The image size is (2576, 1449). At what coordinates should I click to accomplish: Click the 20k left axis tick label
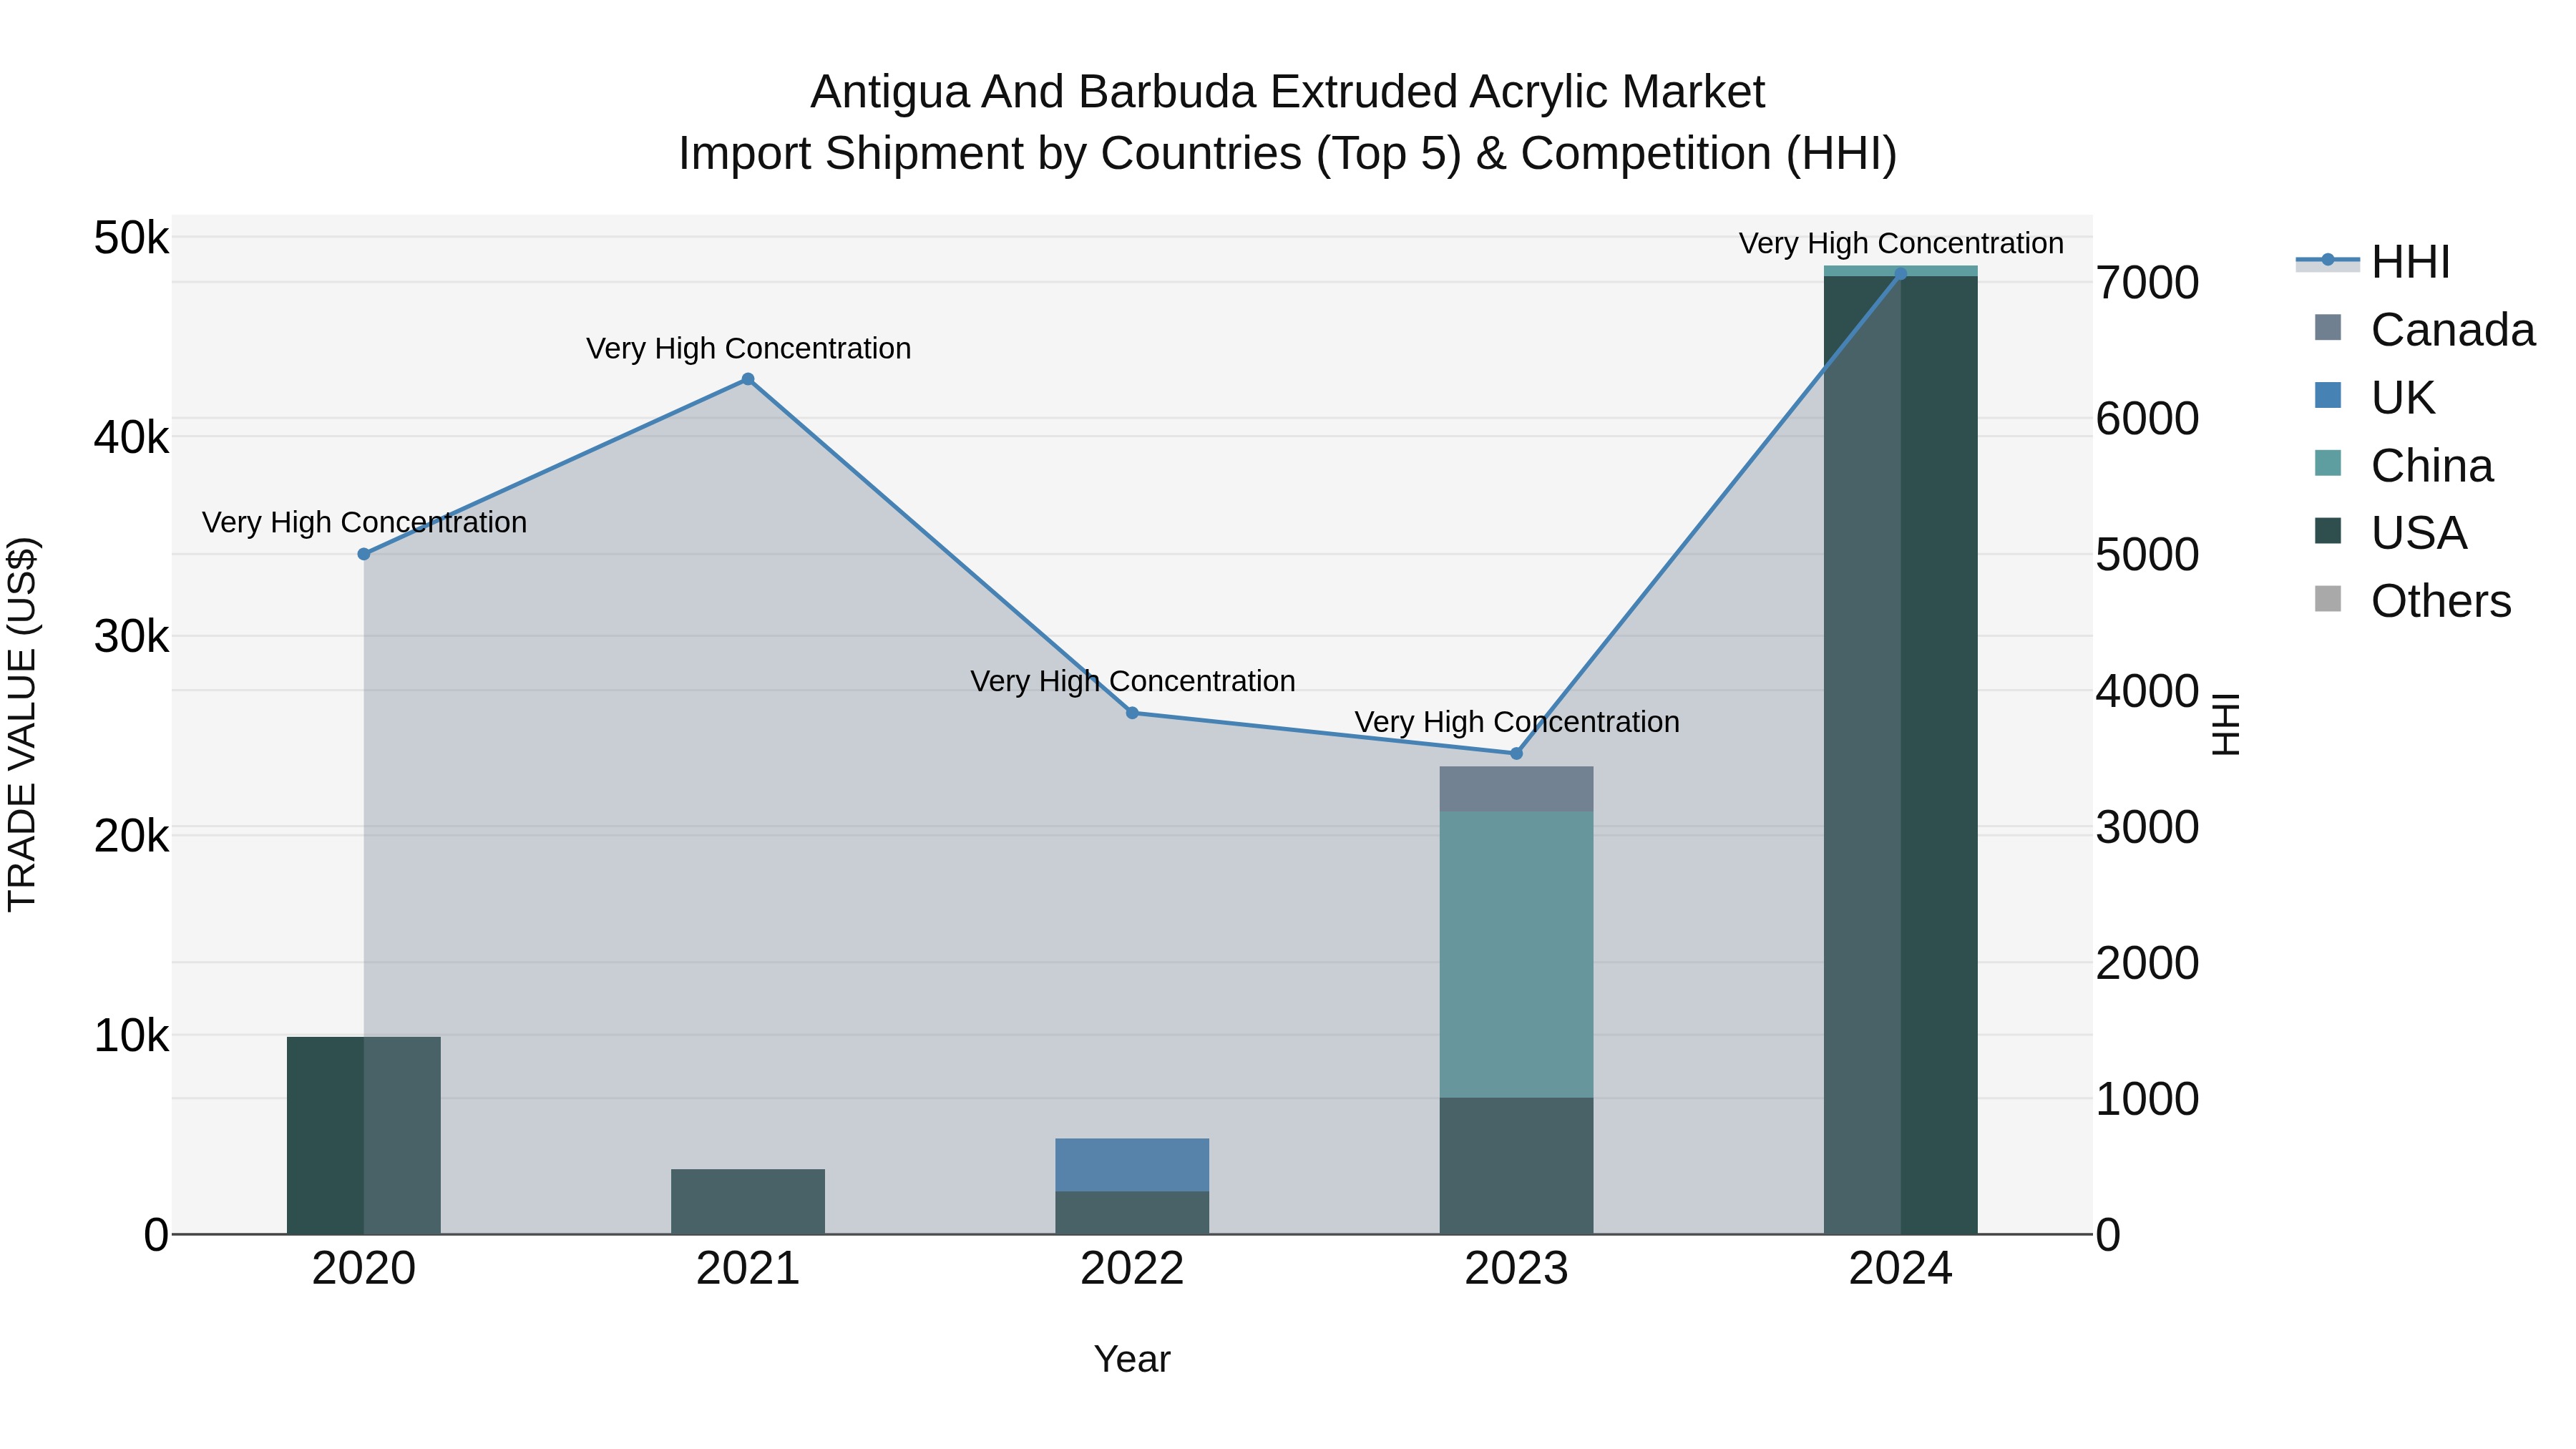click(x=131, y=836)
